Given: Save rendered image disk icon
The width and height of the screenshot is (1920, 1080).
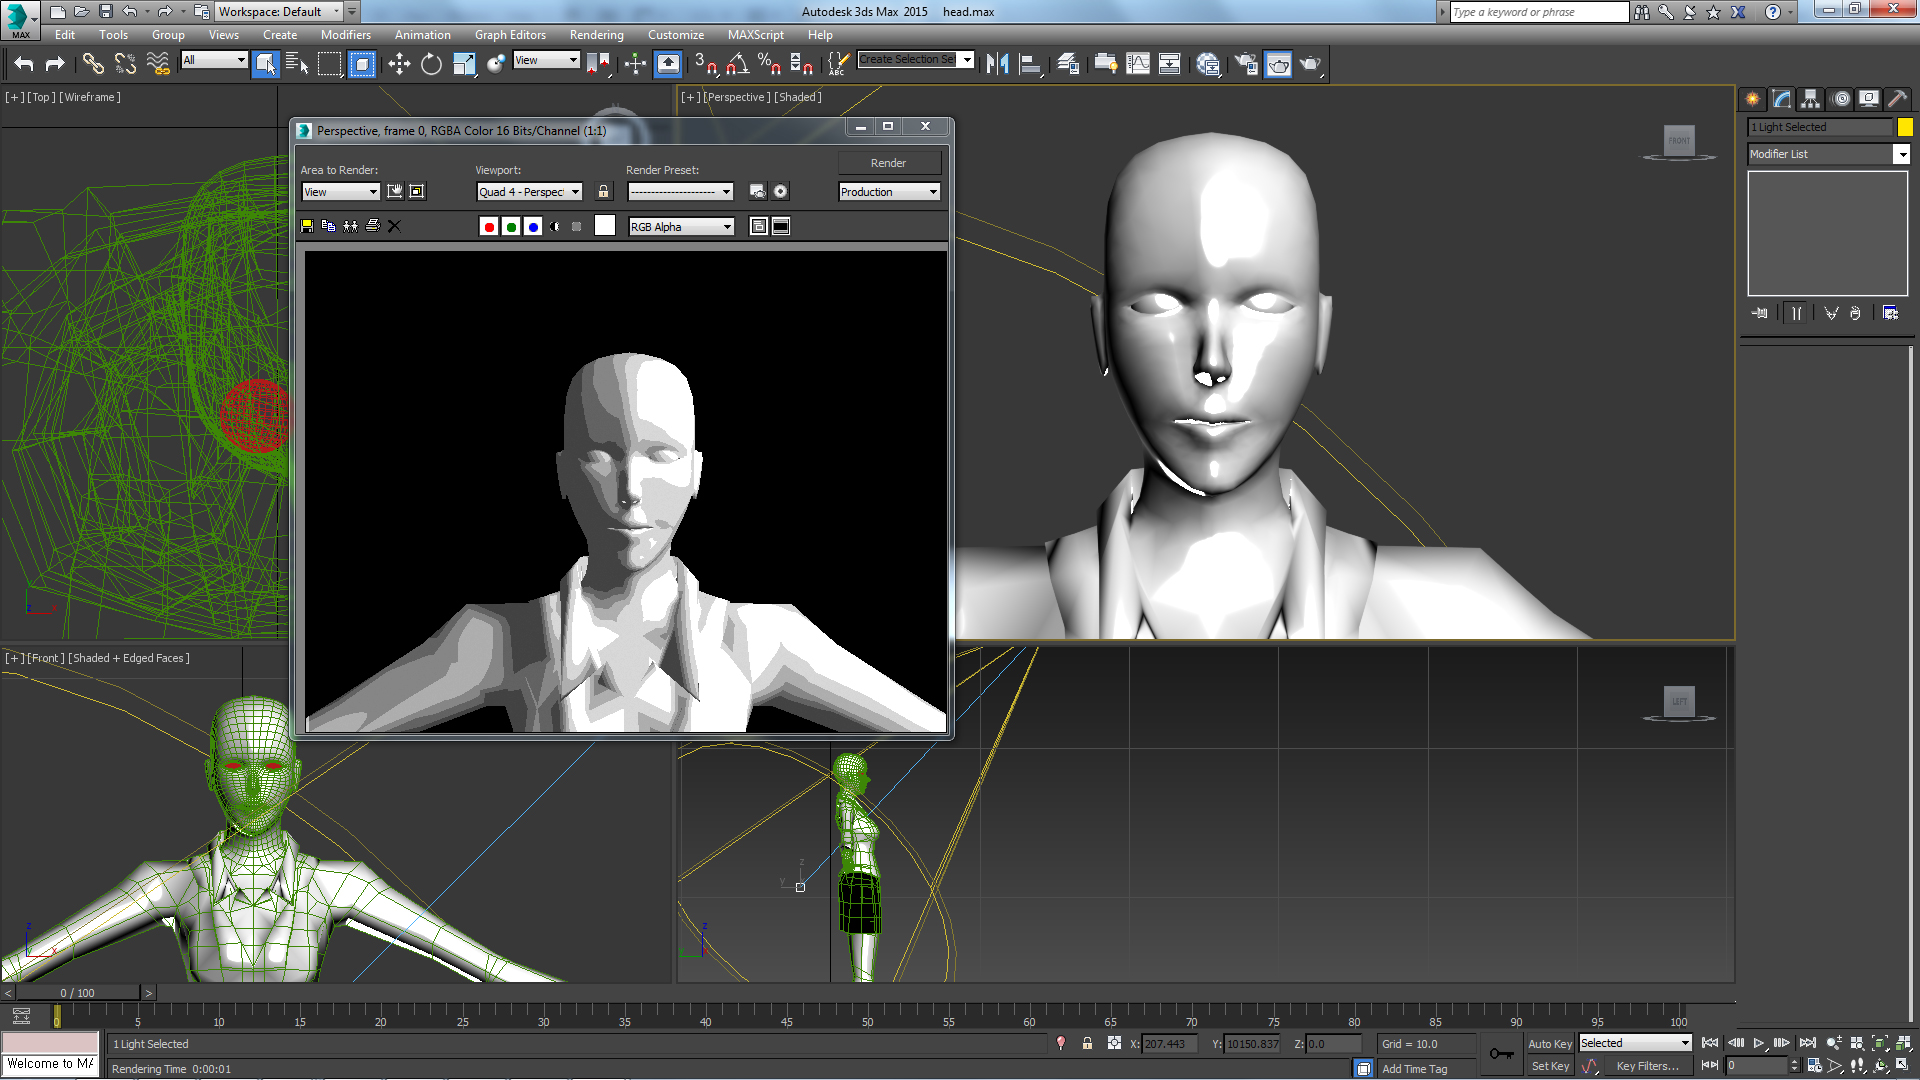Looking at the screenshot, I should click(x=307, y=227).
